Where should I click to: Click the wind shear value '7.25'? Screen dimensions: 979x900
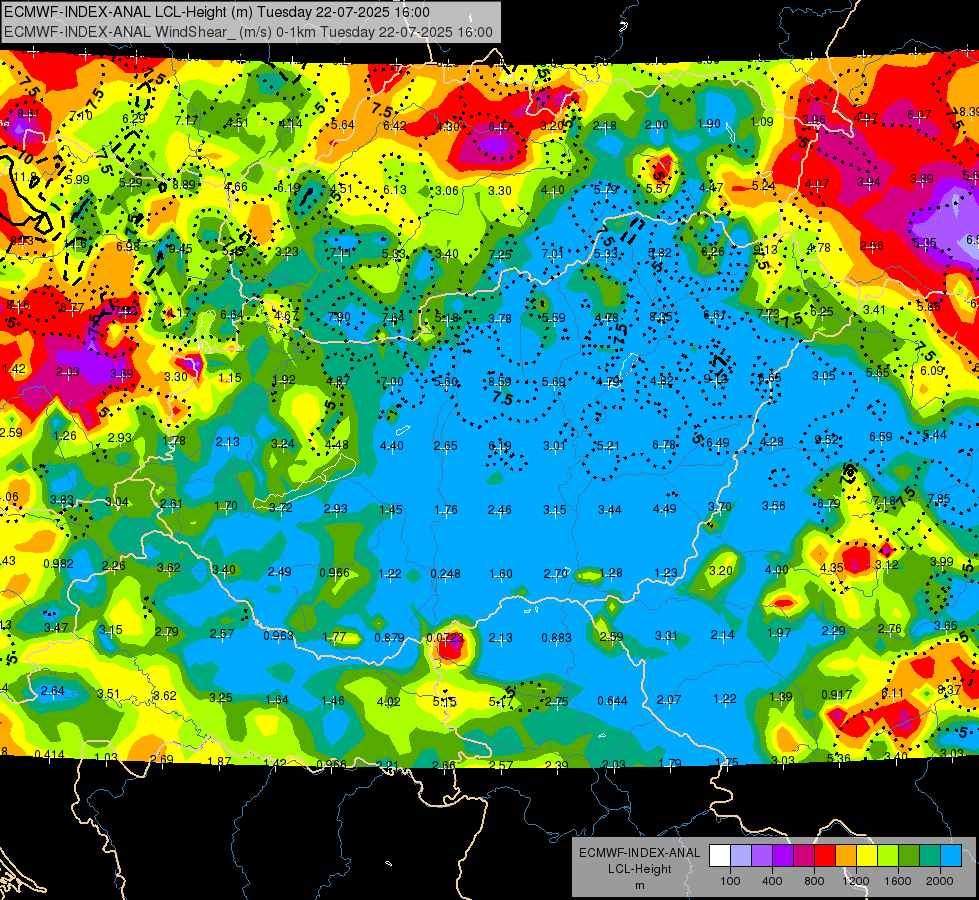[500, 254]
